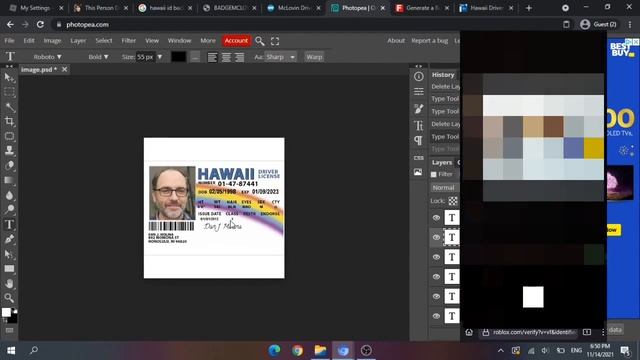640x360 pixels.
Task: Open the Layer menu
Action: (78, 40)
